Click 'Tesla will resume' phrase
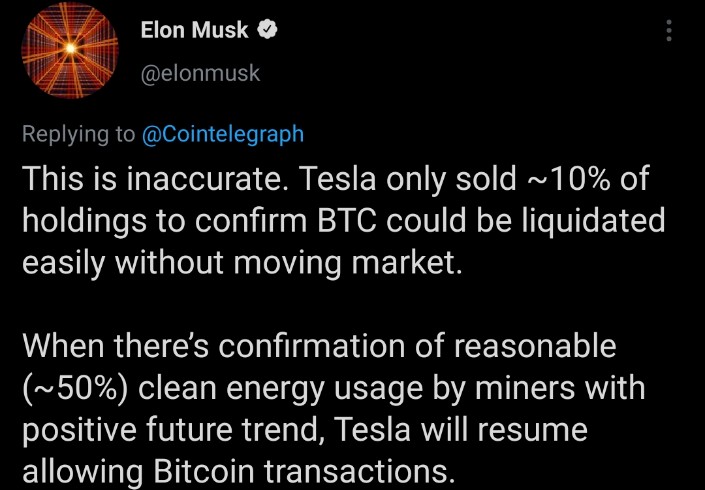Viewport: 705px width, 490px height. pyautogui.click(x=461, y=429)
